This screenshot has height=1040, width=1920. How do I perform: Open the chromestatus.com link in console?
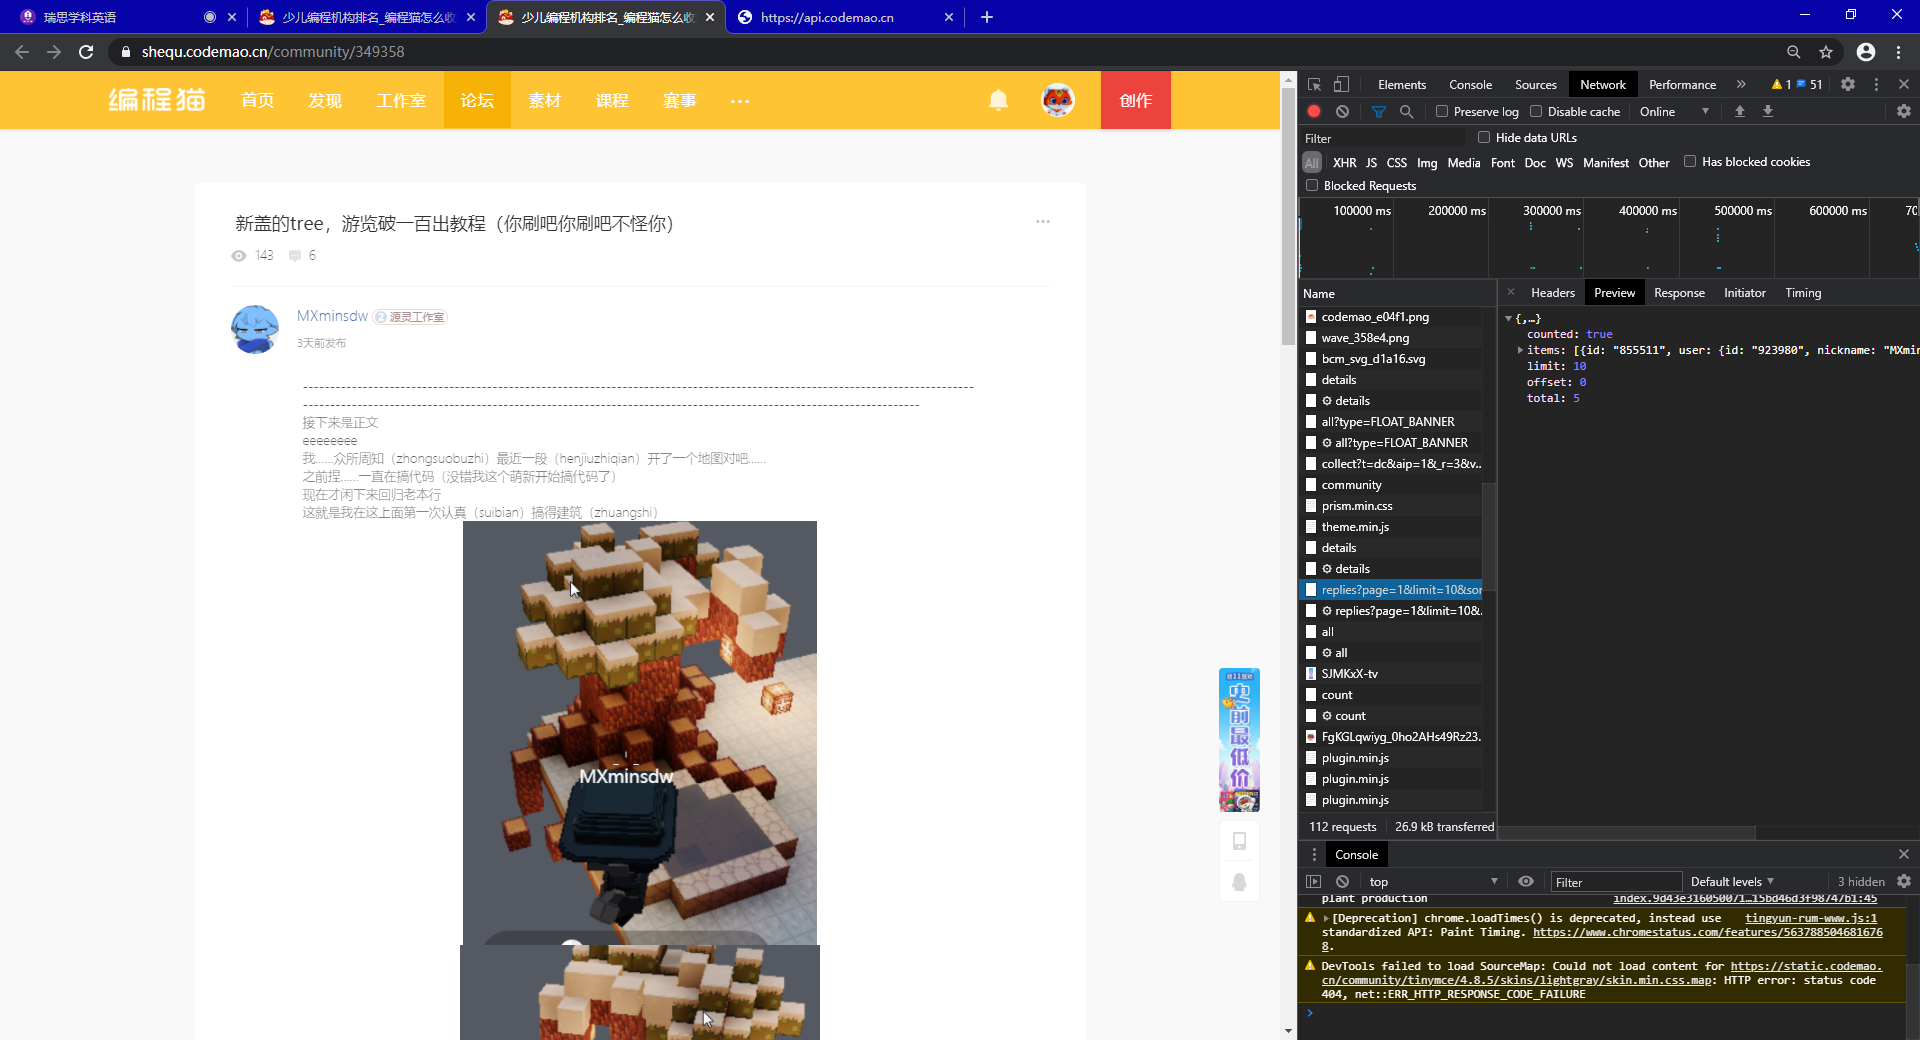tap(1708, 932)
